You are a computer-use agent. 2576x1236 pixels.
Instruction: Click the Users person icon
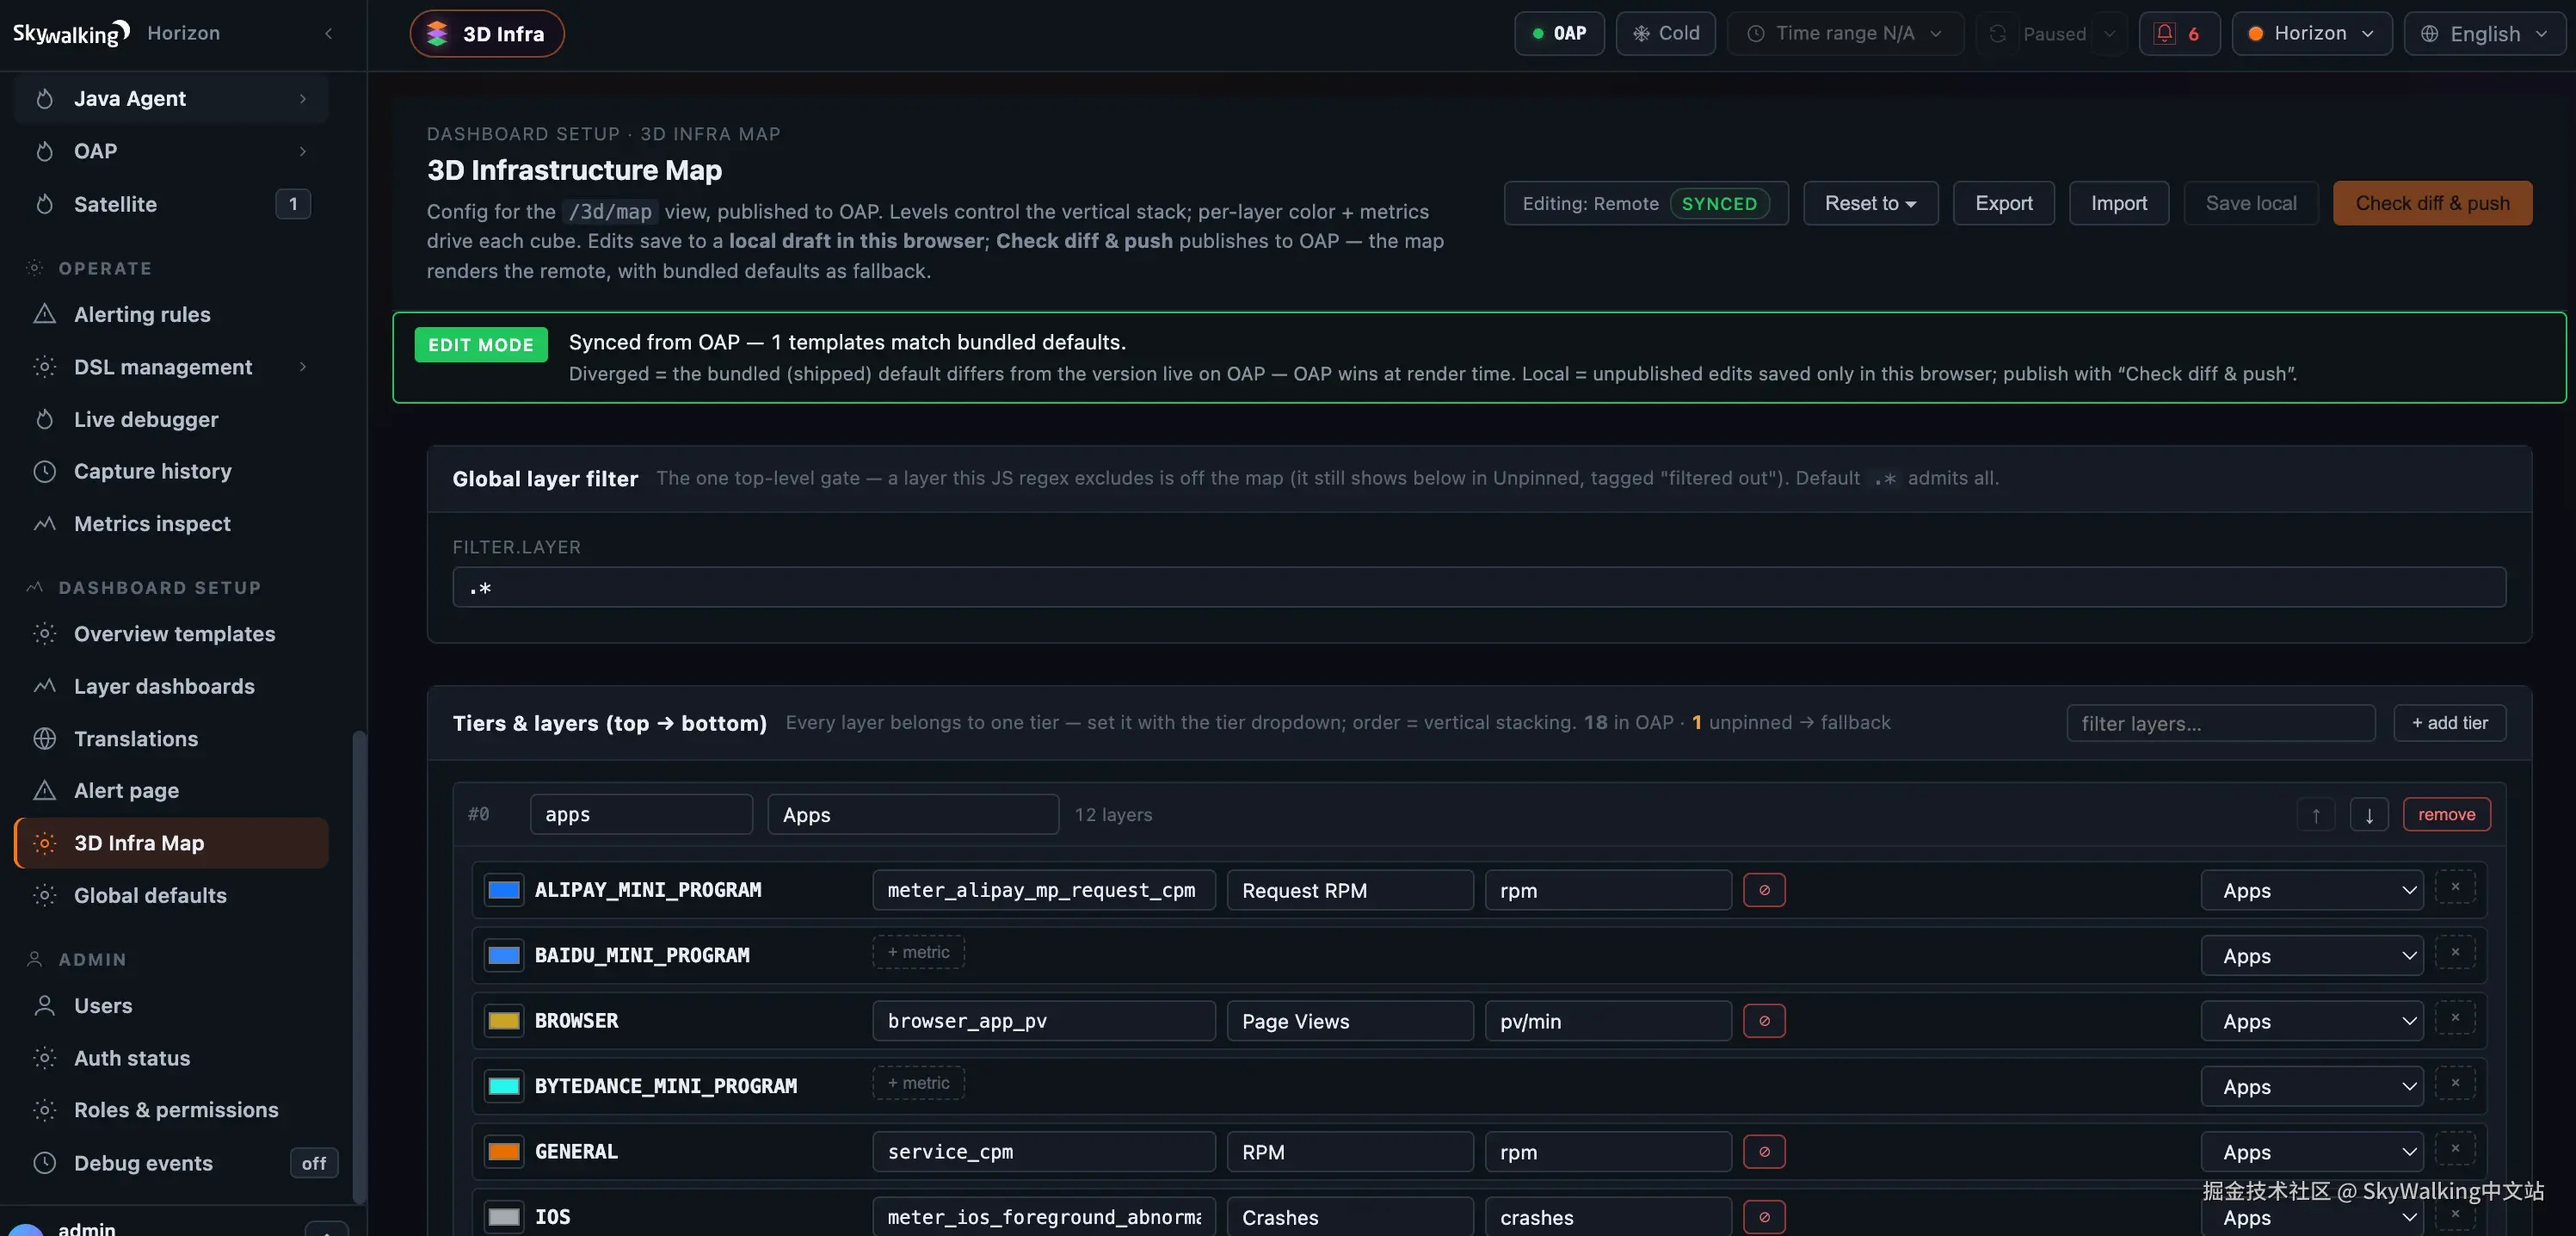point(44,1006)
